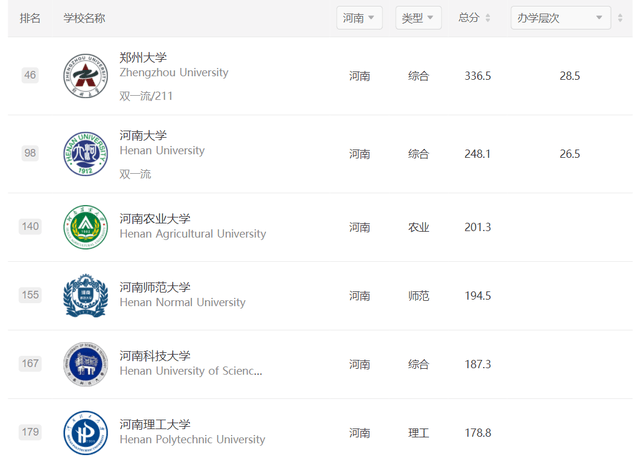Click total score 336.5
Viewport: 640px width, 461px height.
478,76
